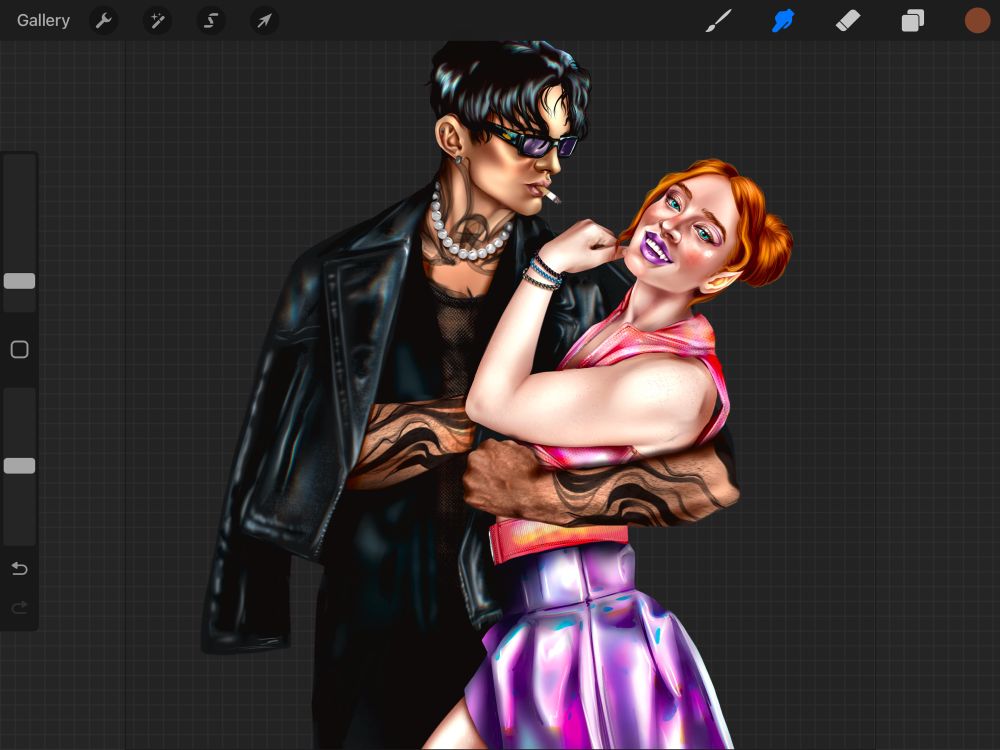Redo the undone action
This screenshot has width=1000, height=750.
tap(19, 608)
